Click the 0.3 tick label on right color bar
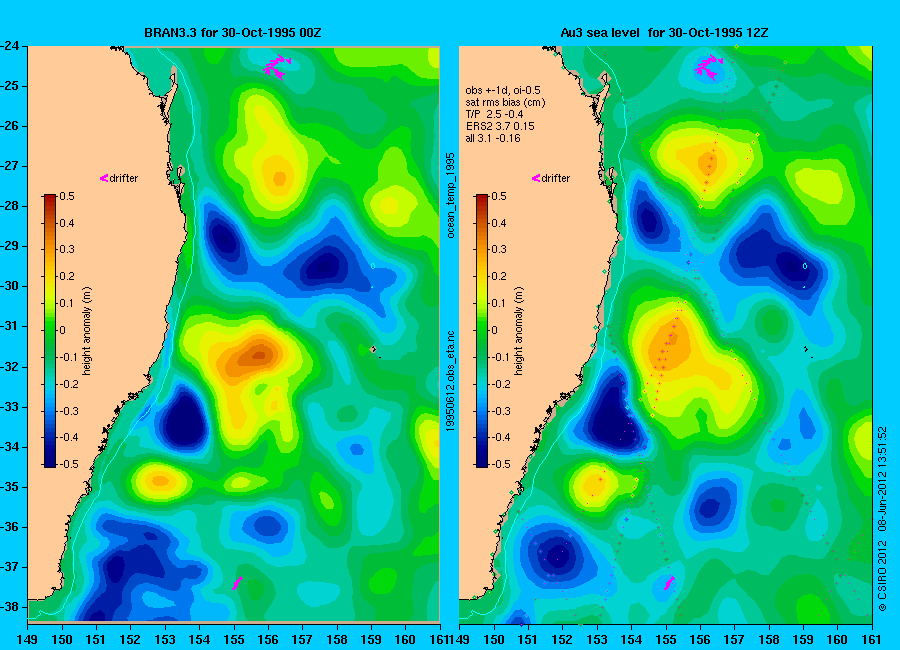 499,249
